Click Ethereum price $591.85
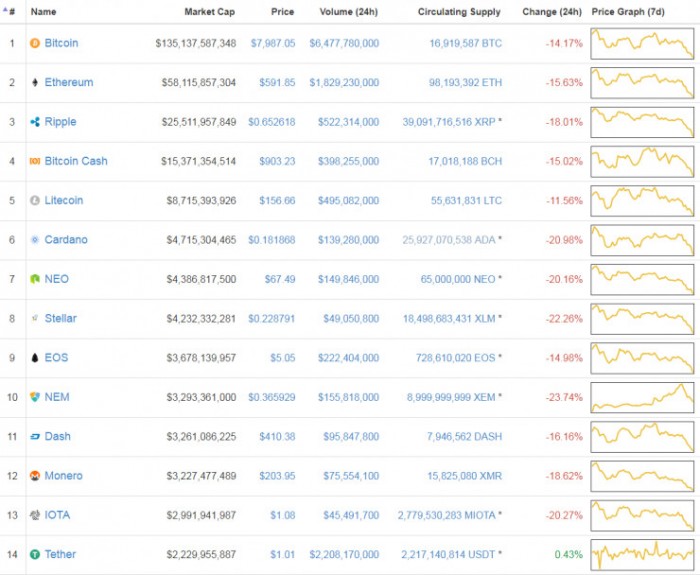This screenshot has width=700, height=575. pyautogui.click(x=277, y=83)
